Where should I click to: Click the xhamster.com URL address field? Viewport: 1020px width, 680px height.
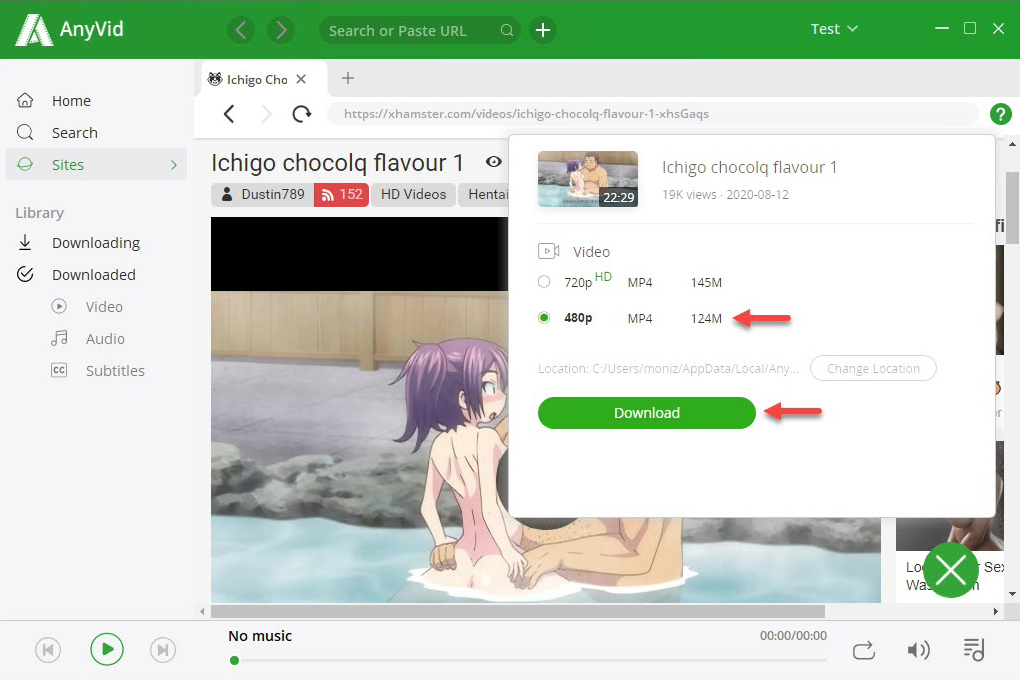click(x=652, y=114)
